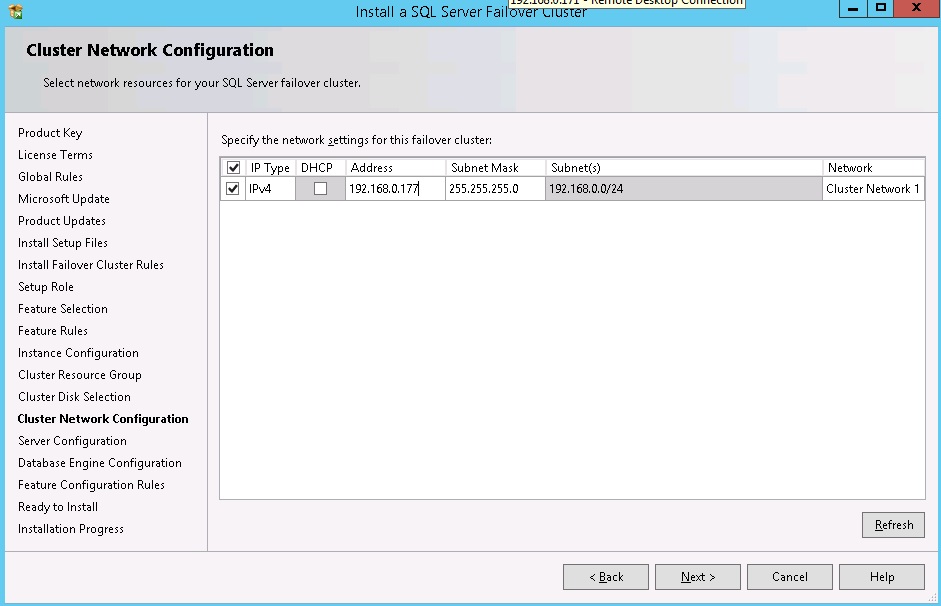Select the Subnet Mask cell 255.255.255.0
941x606 pixels.
pos(495,188)
